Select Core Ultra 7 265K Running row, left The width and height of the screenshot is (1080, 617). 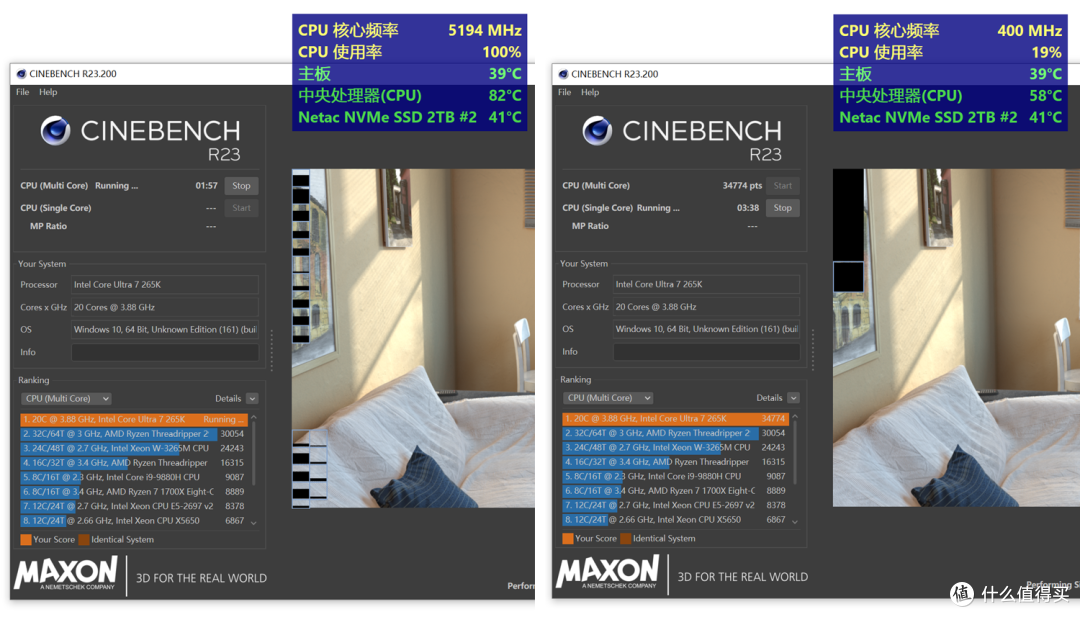pyautogui.click(x=134, y=419)
